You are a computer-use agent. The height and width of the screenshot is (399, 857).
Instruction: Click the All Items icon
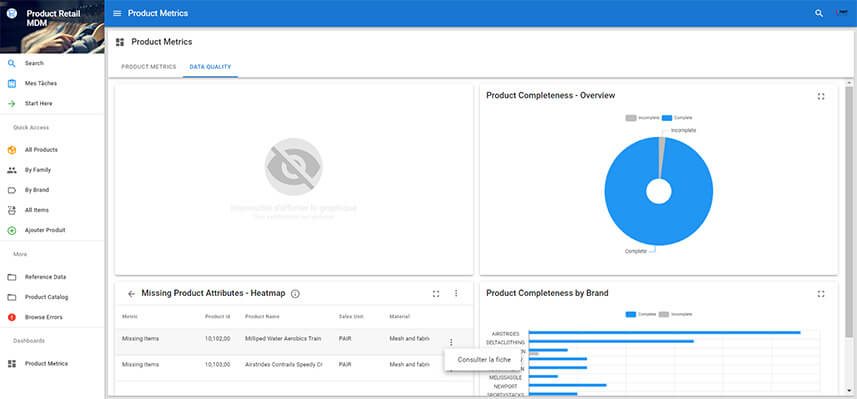tap(12, 210)
